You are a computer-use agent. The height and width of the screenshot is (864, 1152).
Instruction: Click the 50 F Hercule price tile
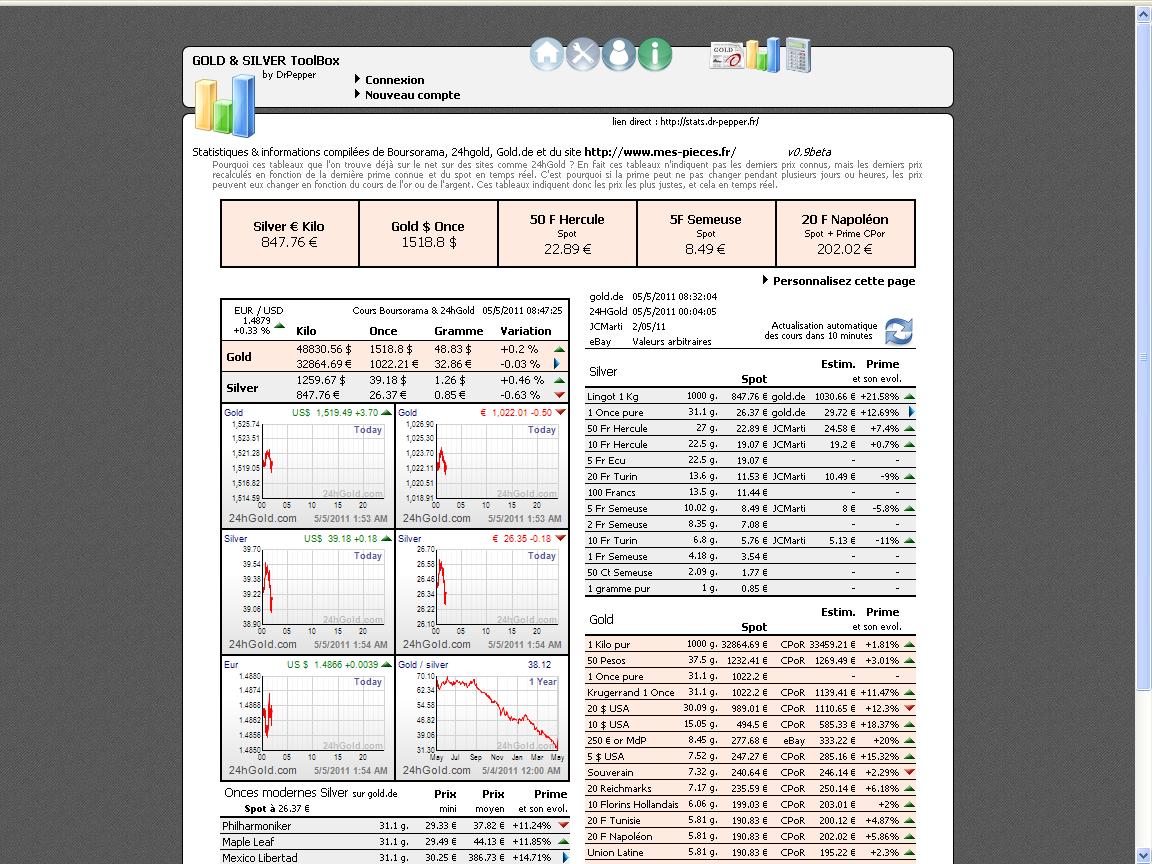567,234
